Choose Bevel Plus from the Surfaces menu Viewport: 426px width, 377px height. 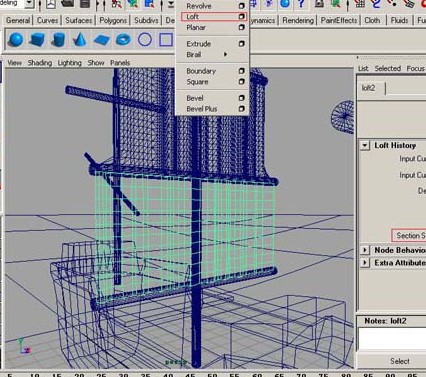[x=202, y=109]
